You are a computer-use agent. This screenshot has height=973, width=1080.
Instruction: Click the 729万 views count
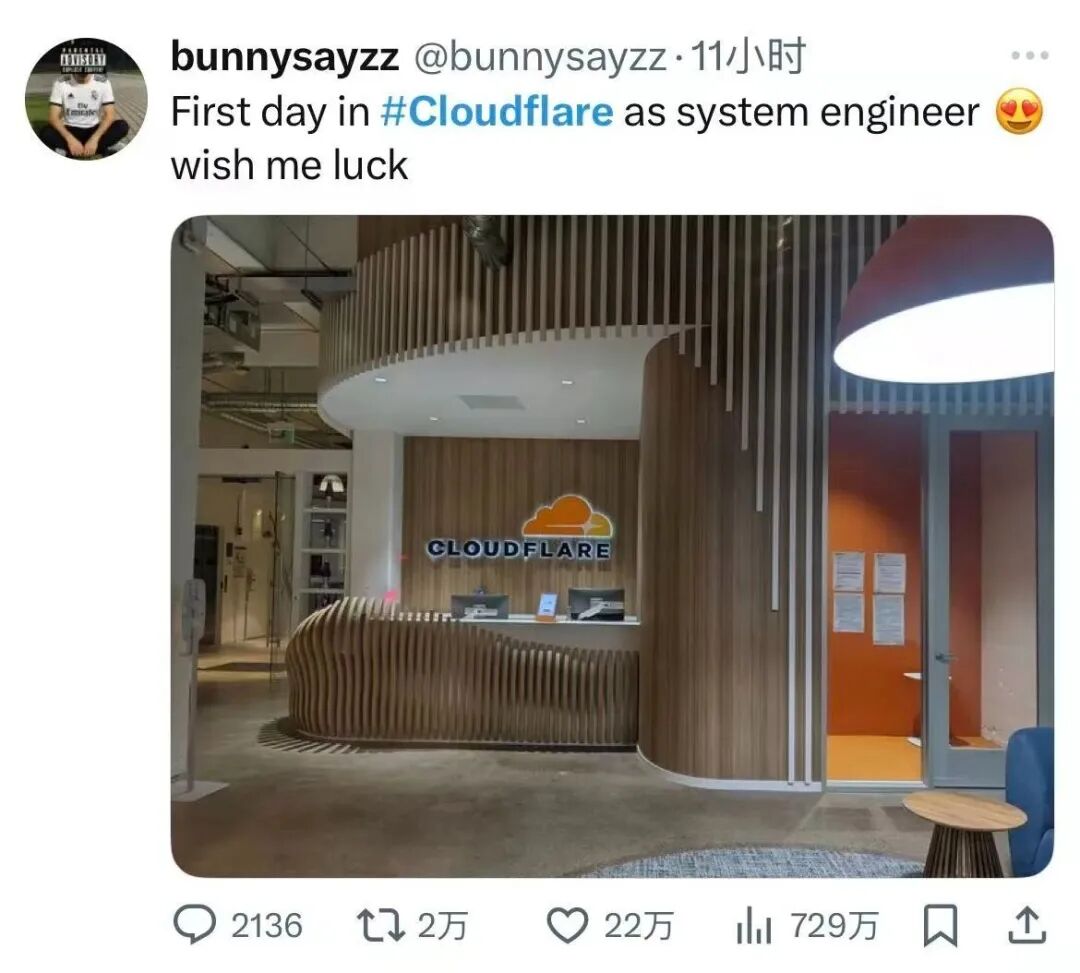tap(834, 925)
